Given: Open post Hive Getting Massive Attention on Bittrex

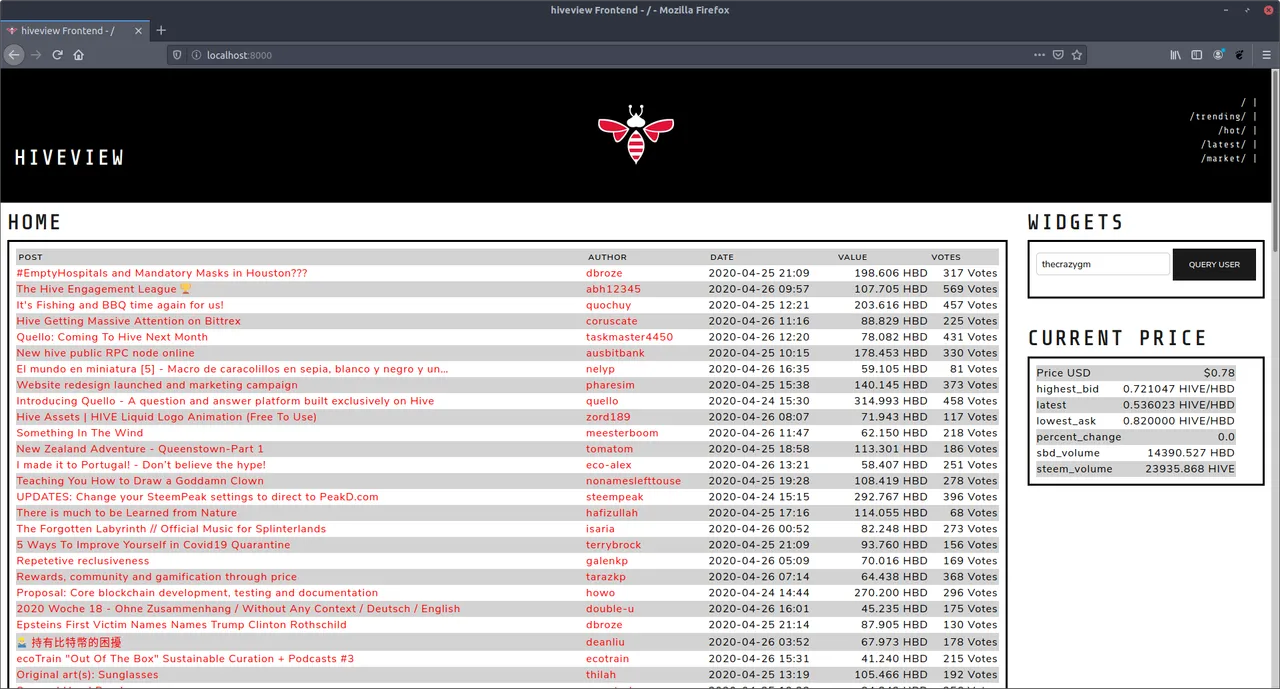Looking at the screenshot, I should pyautogui.click(x=128, y=321).
